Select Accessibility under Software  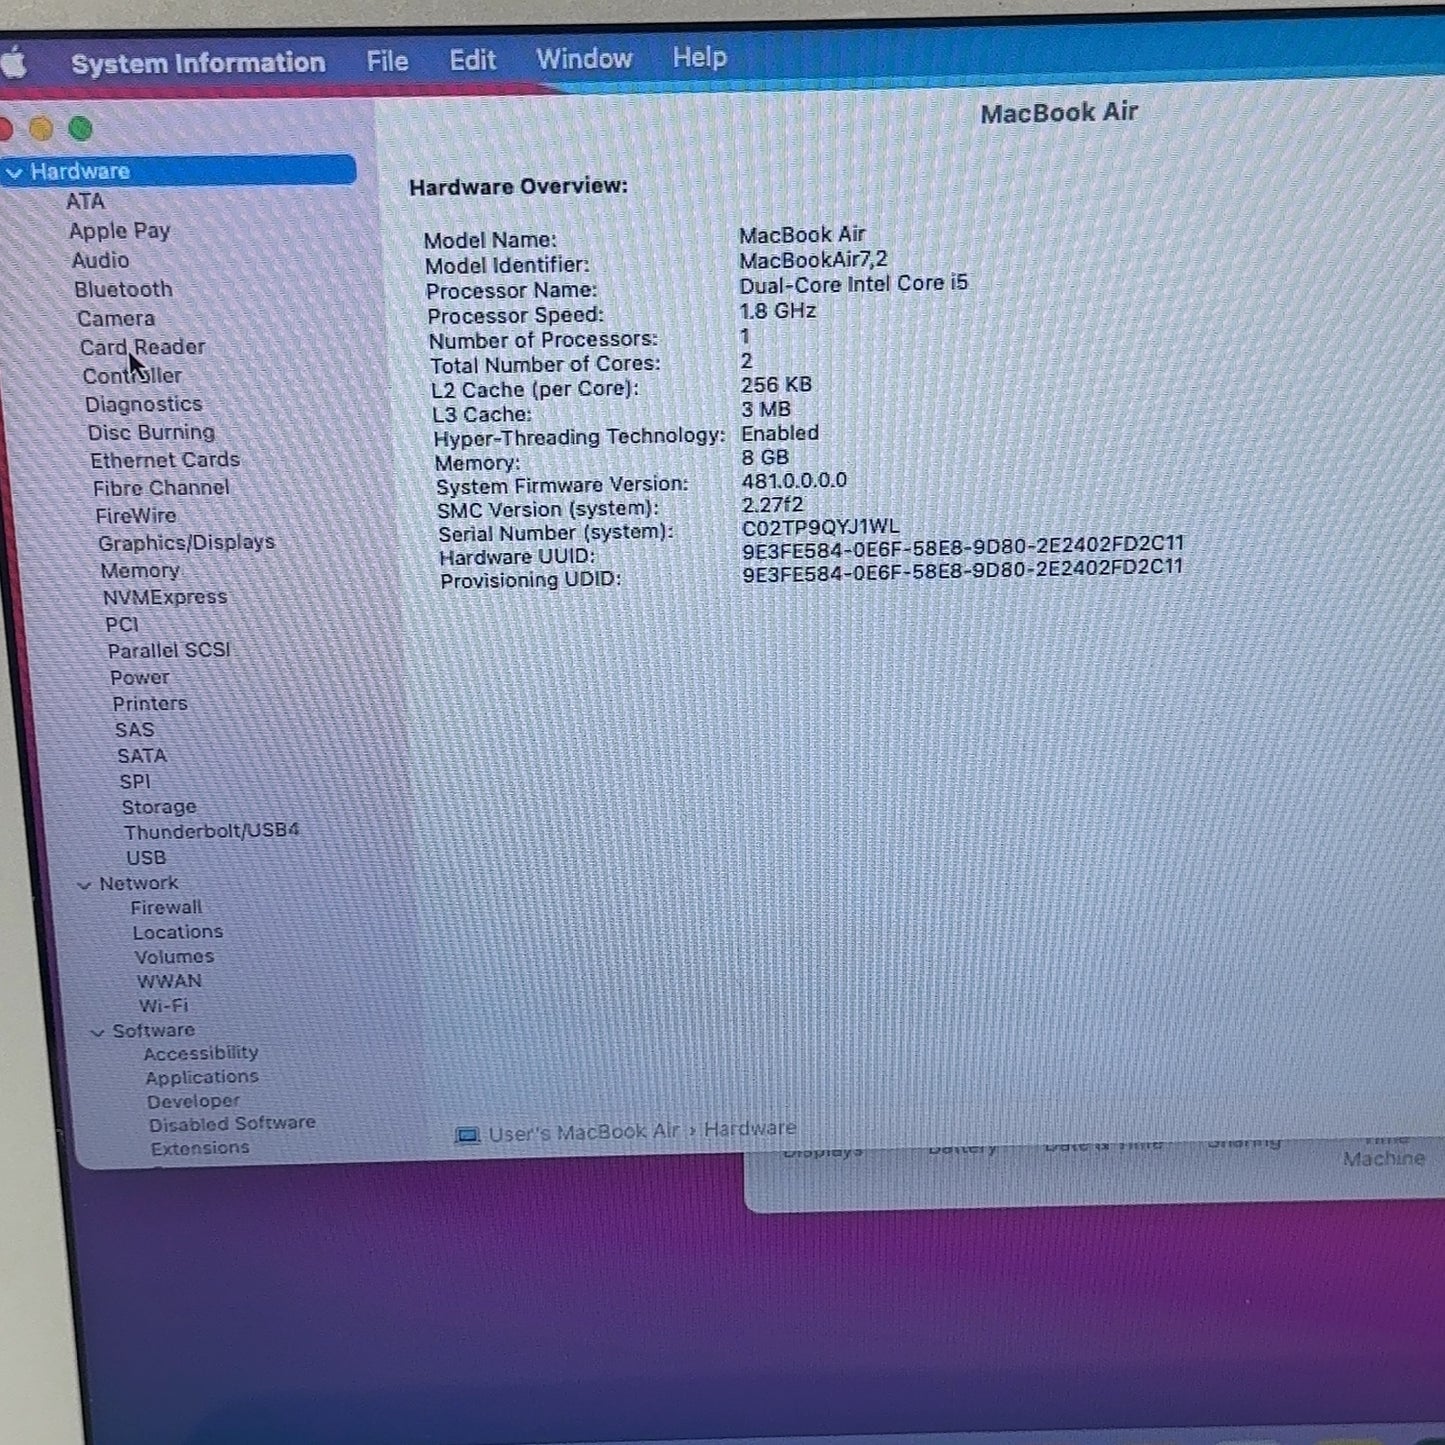click(x=201, y=1053)
